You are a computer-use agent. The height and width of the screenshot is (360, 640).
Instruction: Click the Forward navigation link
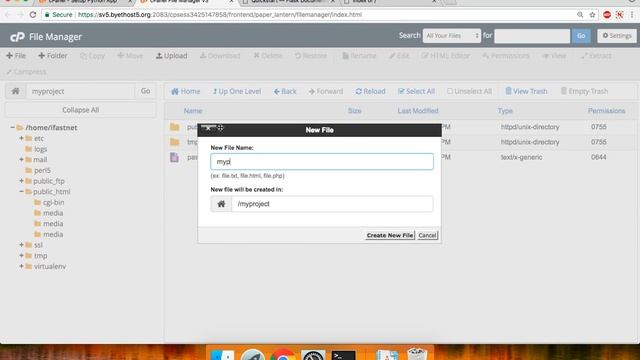click(326, 91)
